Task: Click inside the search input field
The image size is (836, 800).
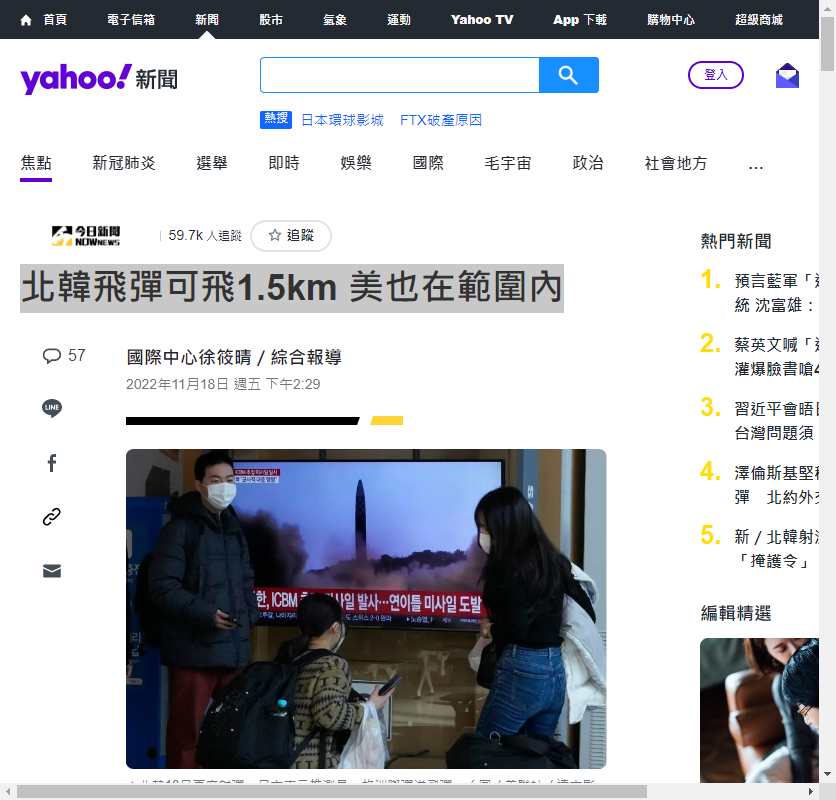Action: point(400,75)
